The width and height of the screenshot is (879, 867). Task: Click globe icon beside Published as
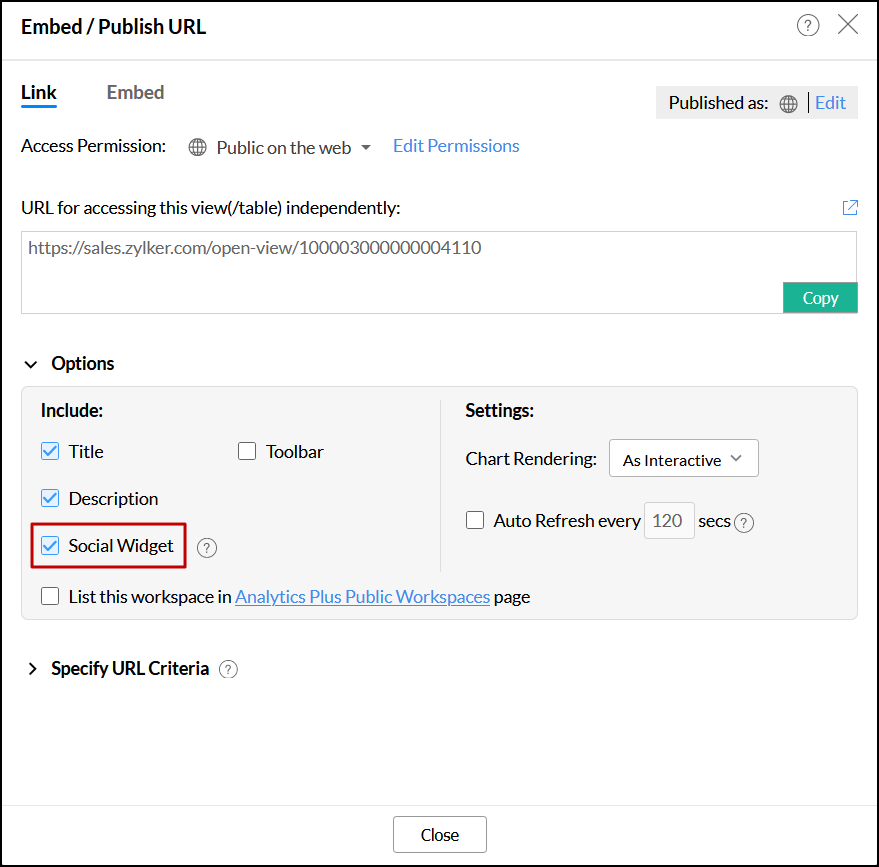789,103
